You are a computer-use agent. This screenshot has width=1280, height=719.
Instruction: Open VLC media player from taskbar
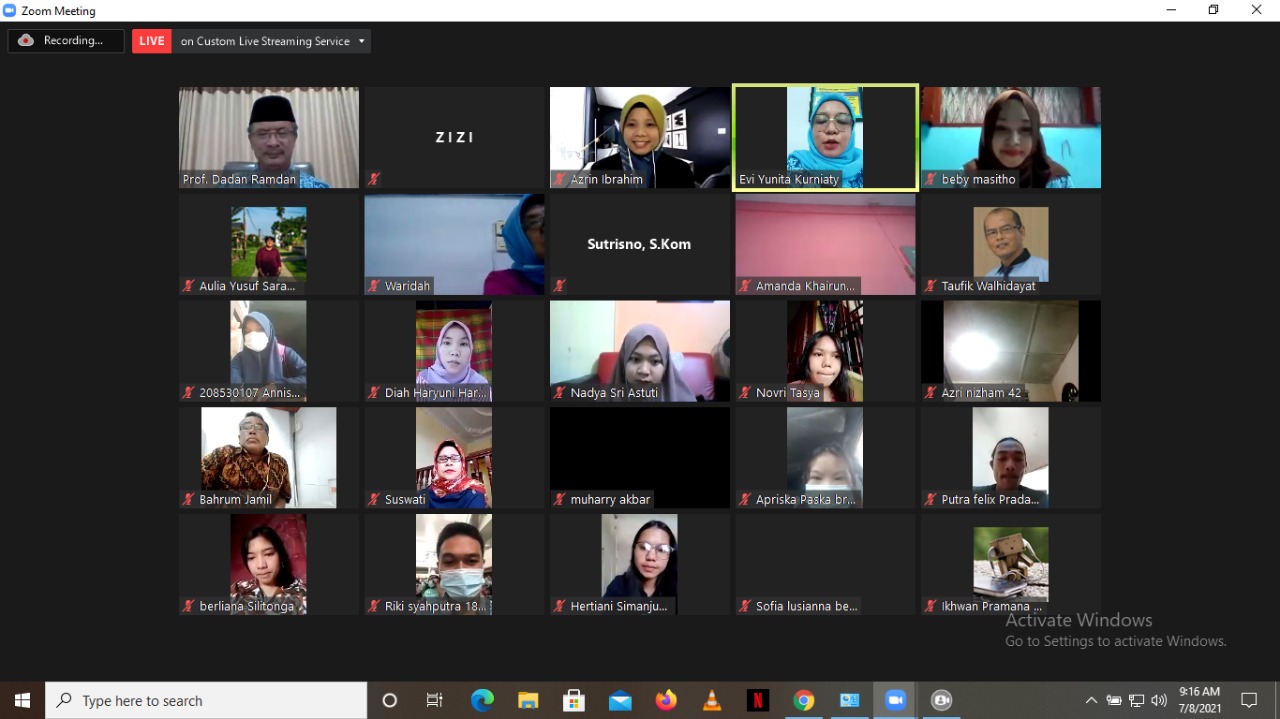[712, 701]
